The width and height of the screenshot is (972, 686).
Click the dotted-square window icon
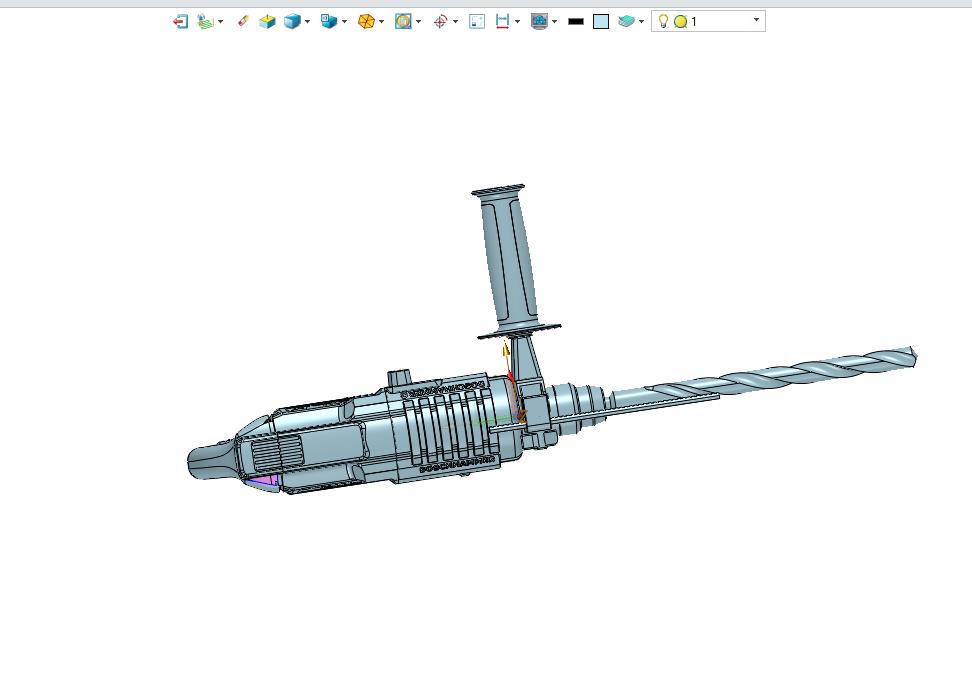[477, 22]
